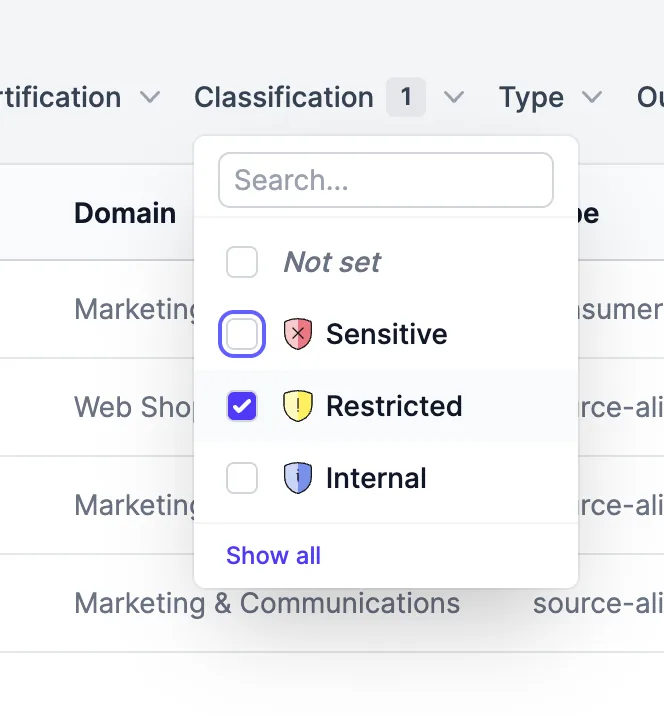Click the Web Shop domain cell
The image size is (664, 716).
coord(134,407)
